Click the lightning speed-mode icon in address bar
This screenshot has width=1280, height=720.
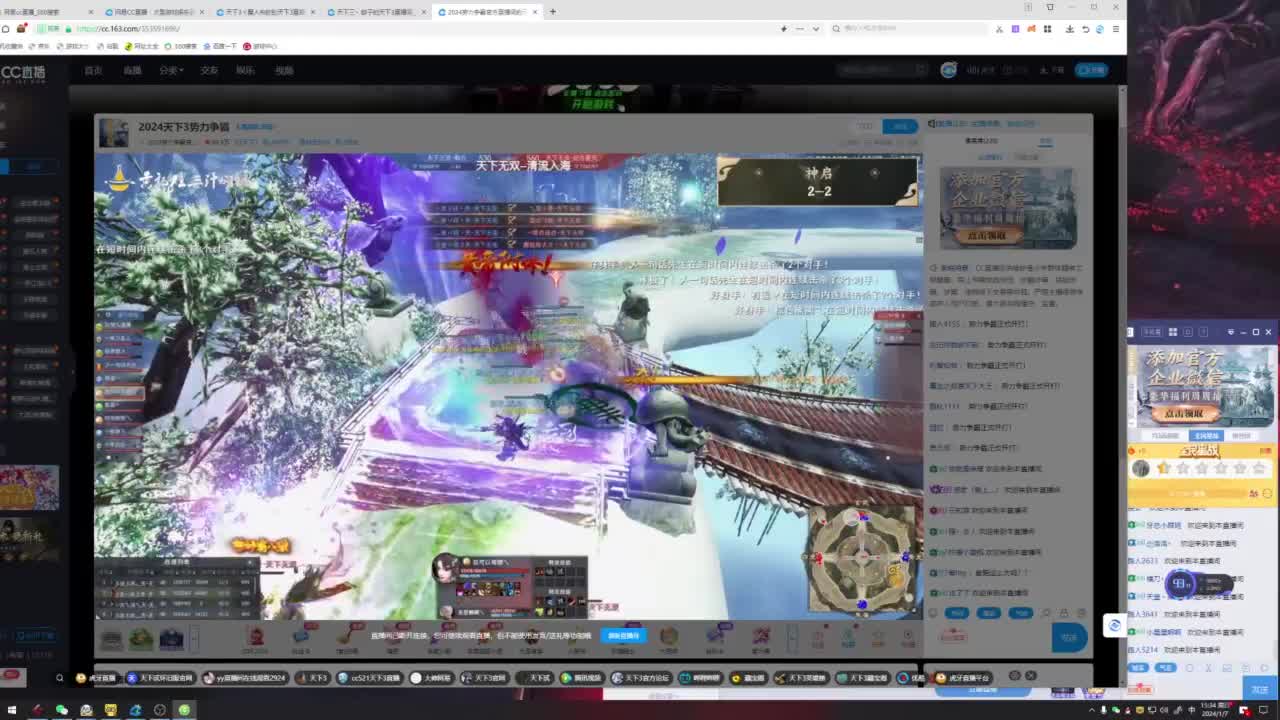tap(783, 28)
